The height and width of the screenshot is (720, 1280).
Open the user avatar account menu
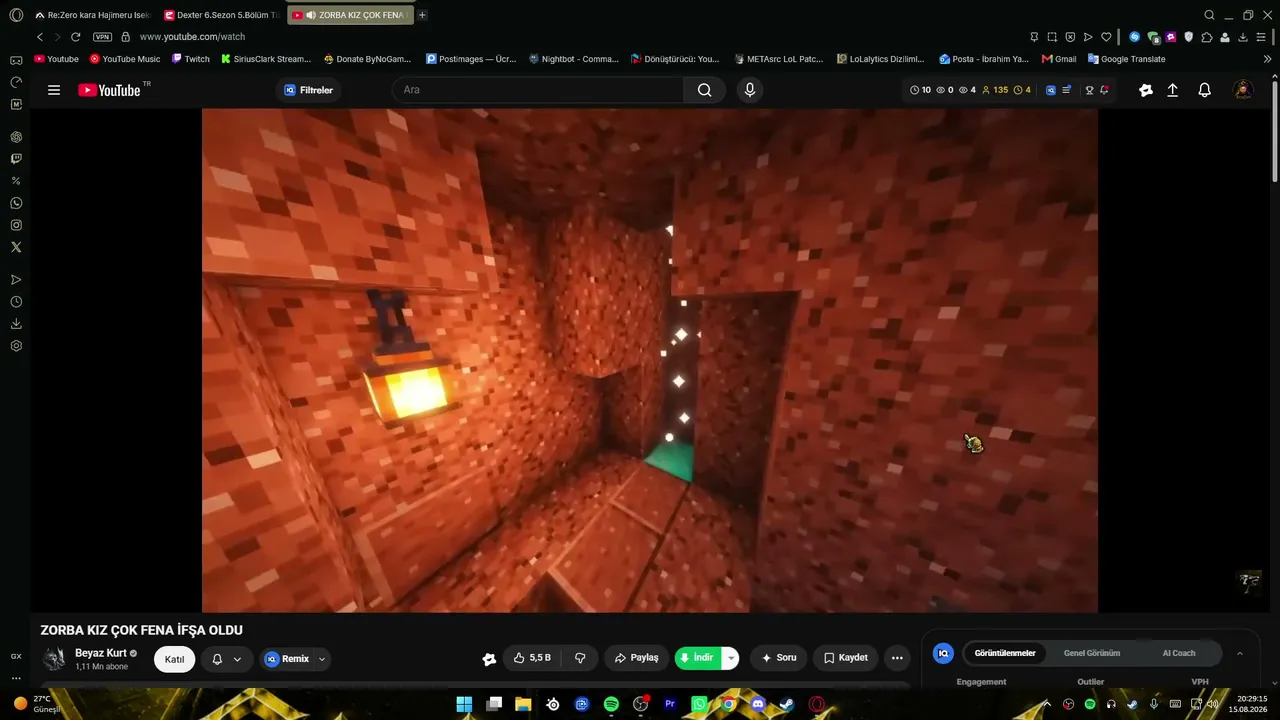pos(1243,90)
